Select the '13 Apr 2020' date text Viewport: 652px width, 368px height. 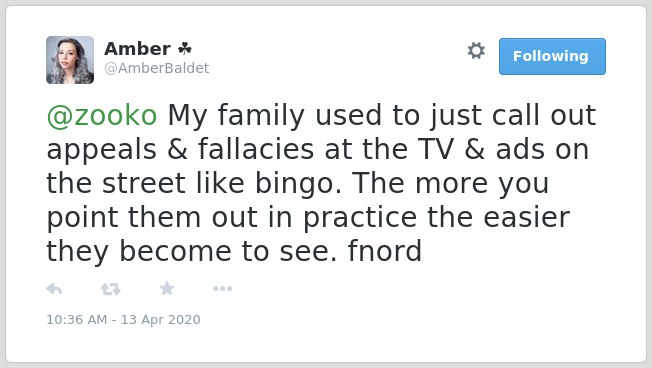click(x=161, y=319)
